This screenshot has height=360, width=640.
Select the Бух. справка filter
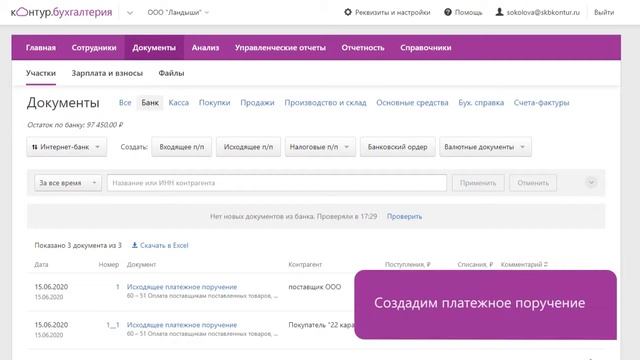pyautogui.click(x=481, y=103)
